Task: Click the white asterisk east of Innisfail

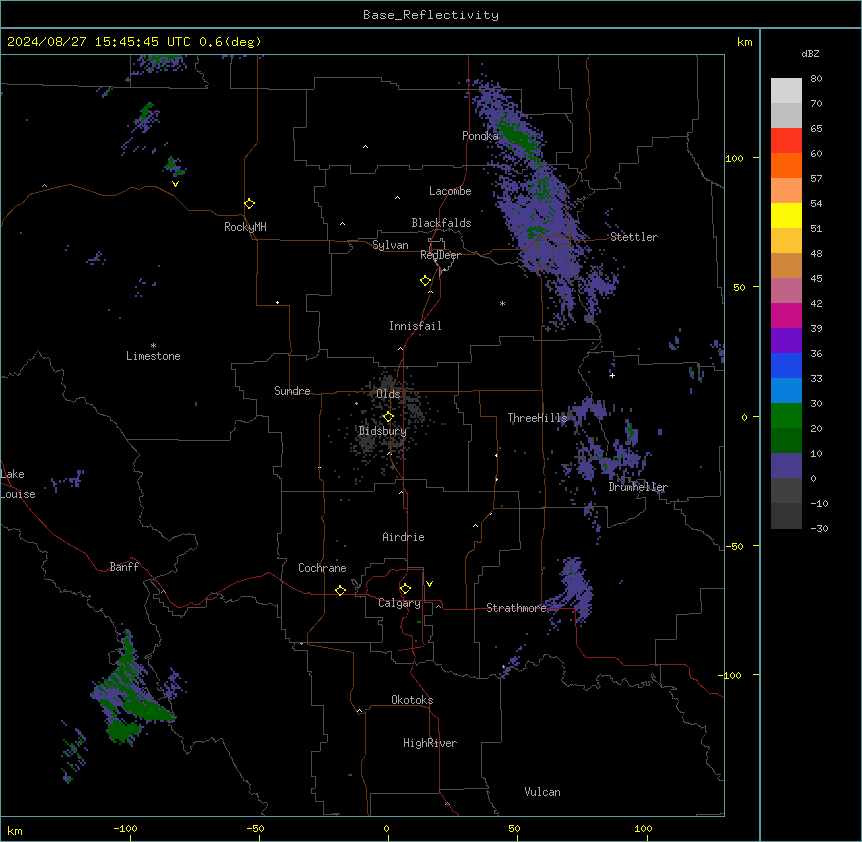Action: (502, 303)
